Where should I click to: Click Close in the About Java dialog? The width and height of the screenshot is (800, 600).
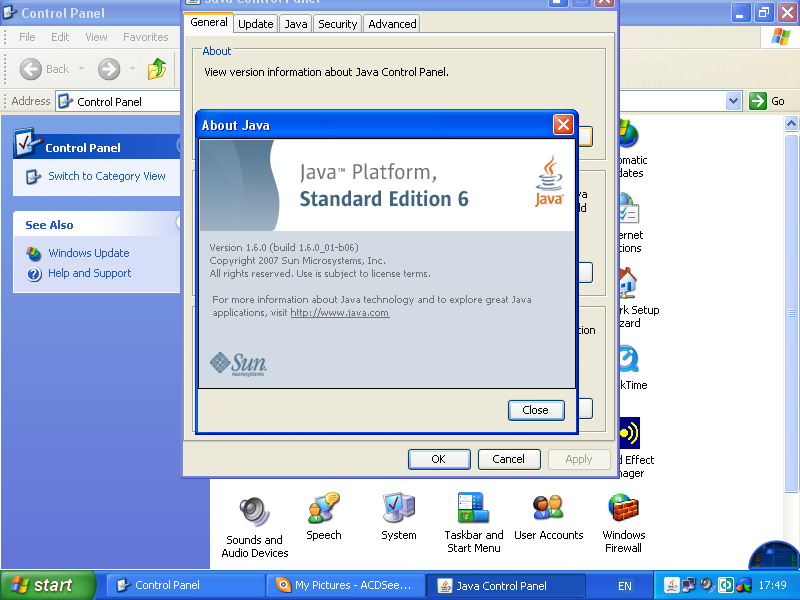click(536, 410)
